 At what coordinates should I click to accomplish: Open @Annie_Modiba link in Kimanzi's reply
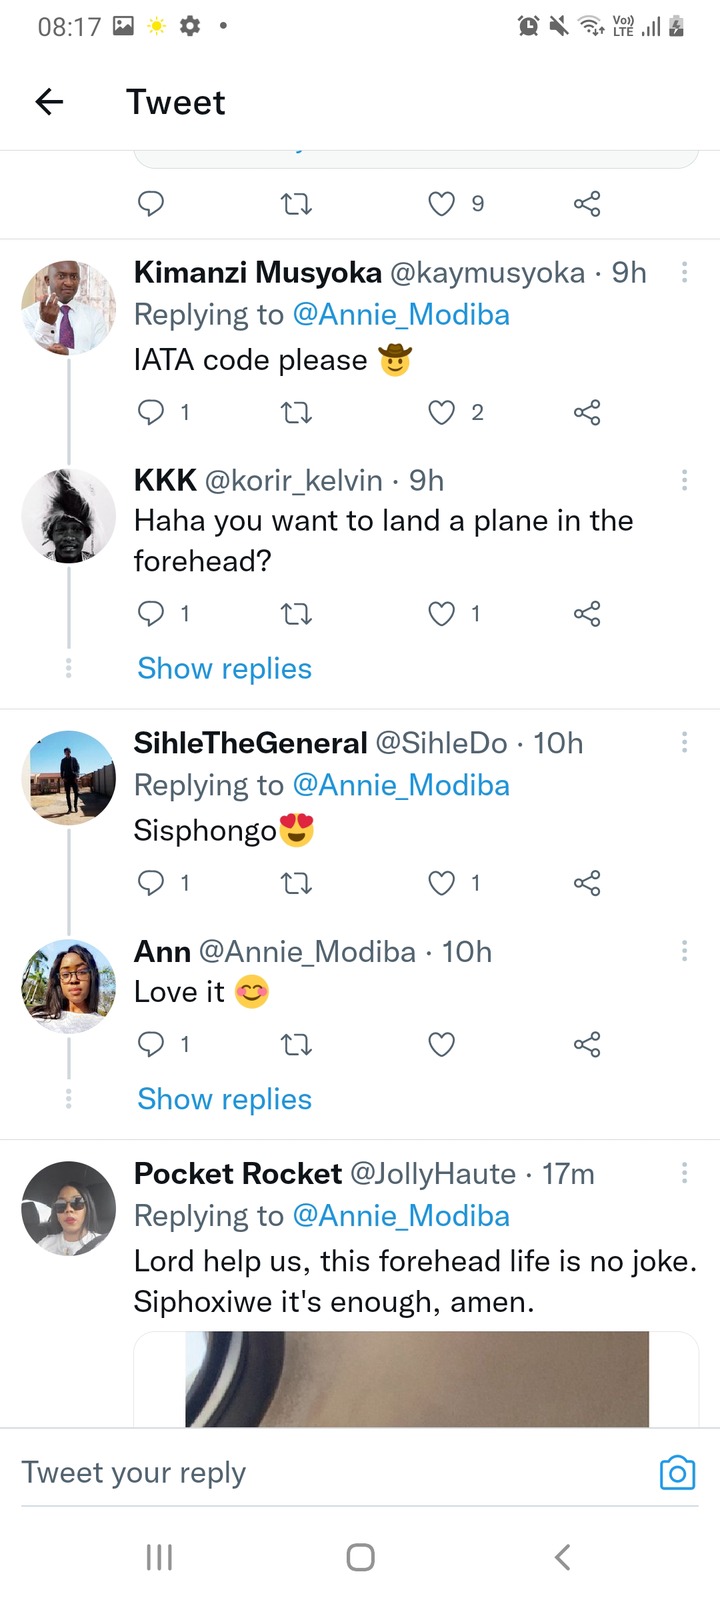pos(401,315)
